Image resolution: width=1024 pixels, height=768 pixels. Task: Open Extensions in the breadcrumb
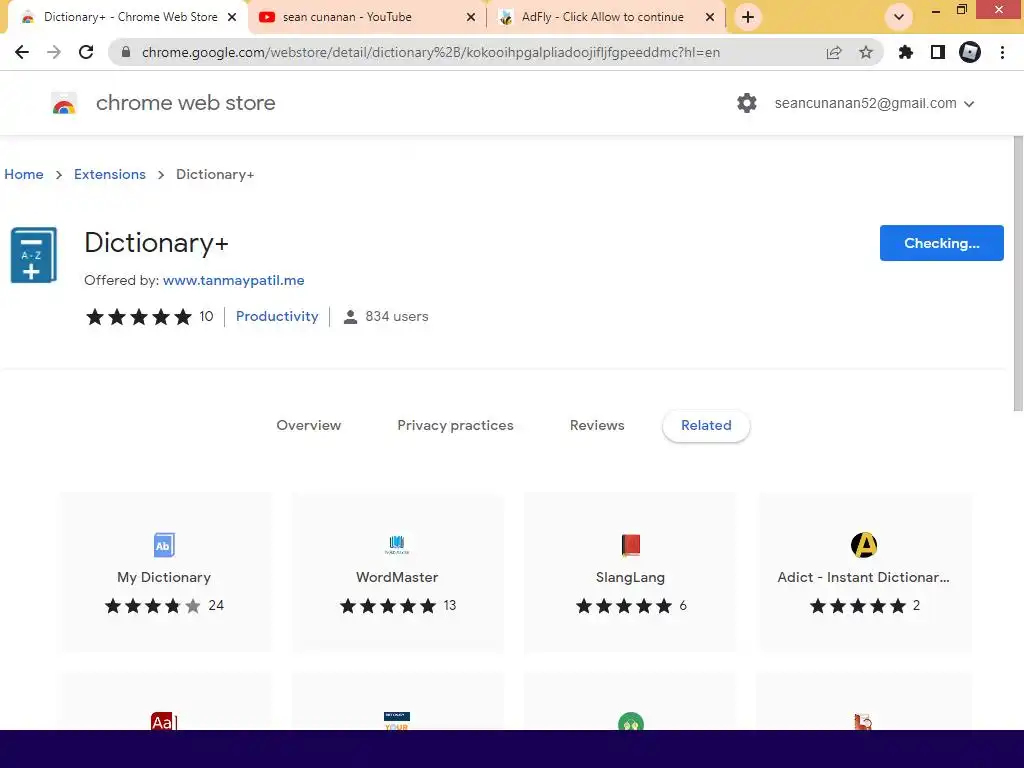110,174
